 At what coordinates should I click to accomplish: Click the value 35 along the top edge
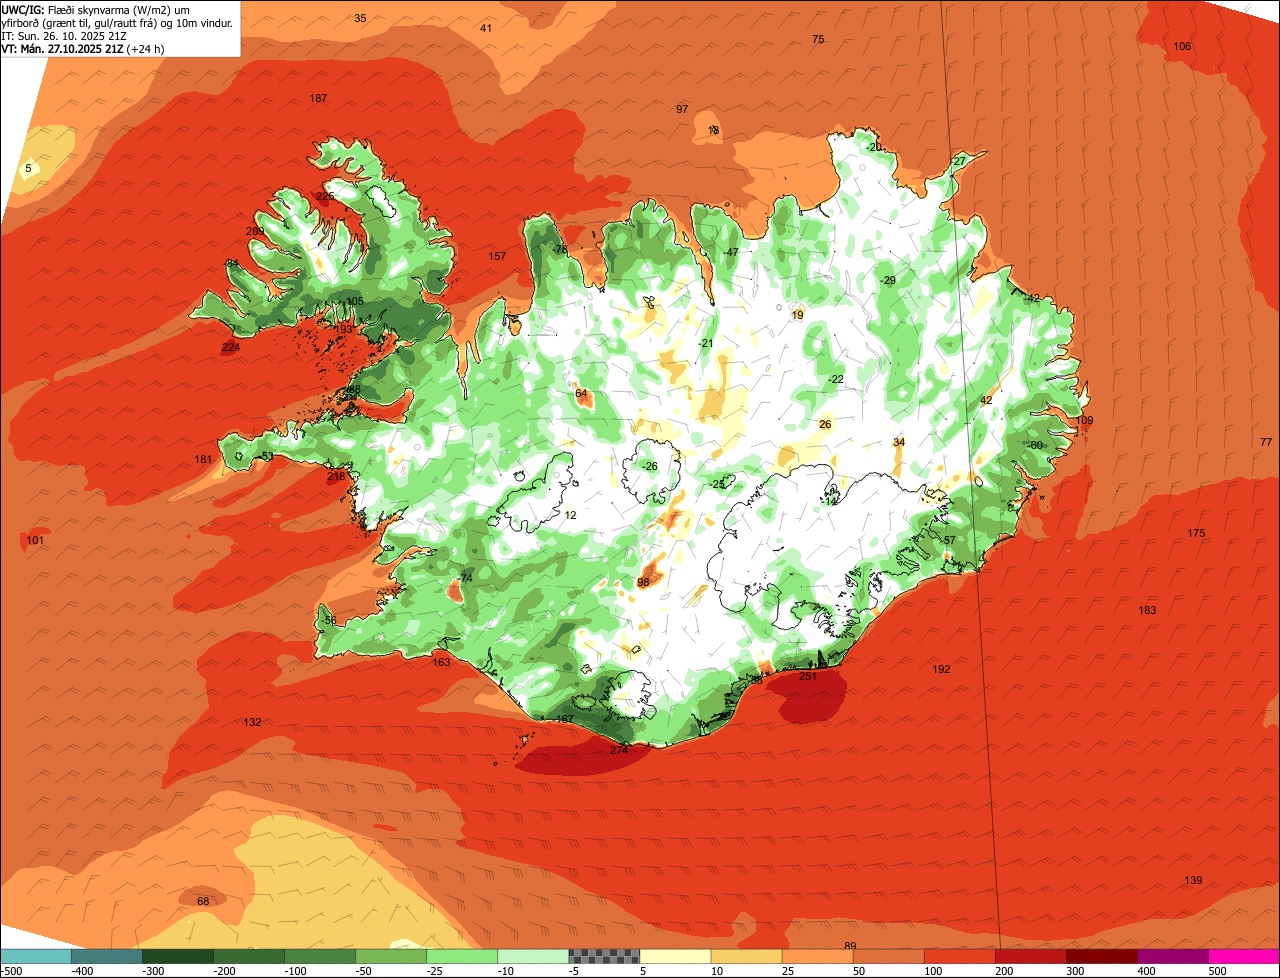tap(360, 18)
